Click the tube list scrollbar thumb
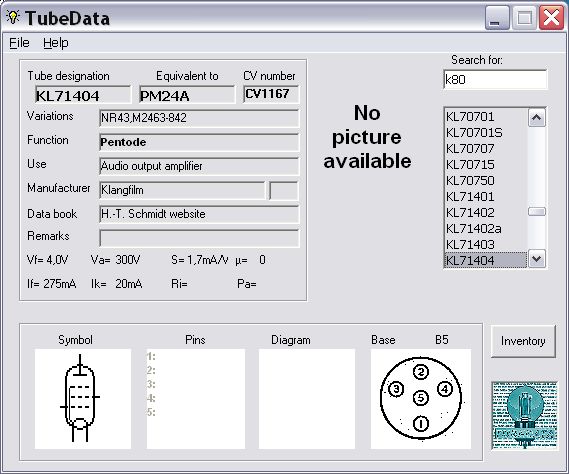Screen dimensions: 569x474 537,212
